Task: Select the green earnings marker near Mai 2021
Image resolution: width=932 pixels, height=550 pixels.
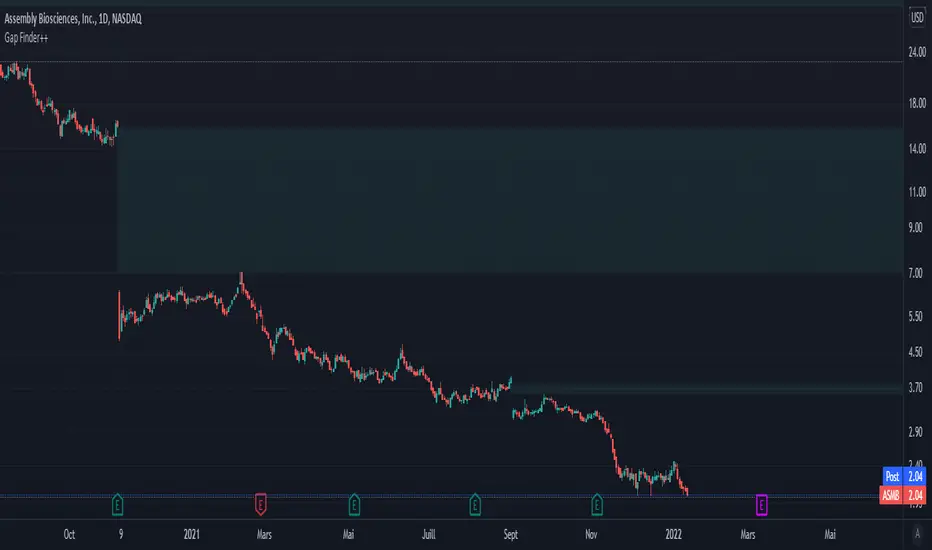Action: click(x=354, y=505)
